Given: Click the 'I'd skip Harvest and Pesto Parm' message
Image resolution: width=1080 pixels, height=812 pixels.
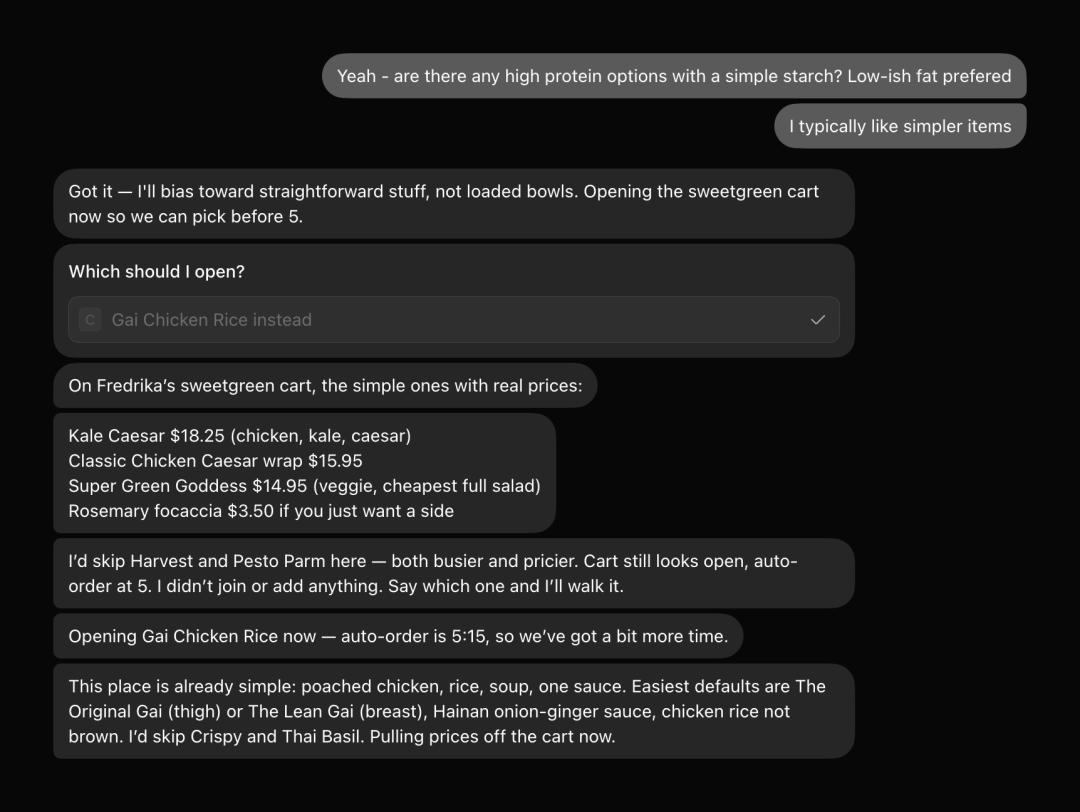Looking at the screenshot, I should coord(454,574).
